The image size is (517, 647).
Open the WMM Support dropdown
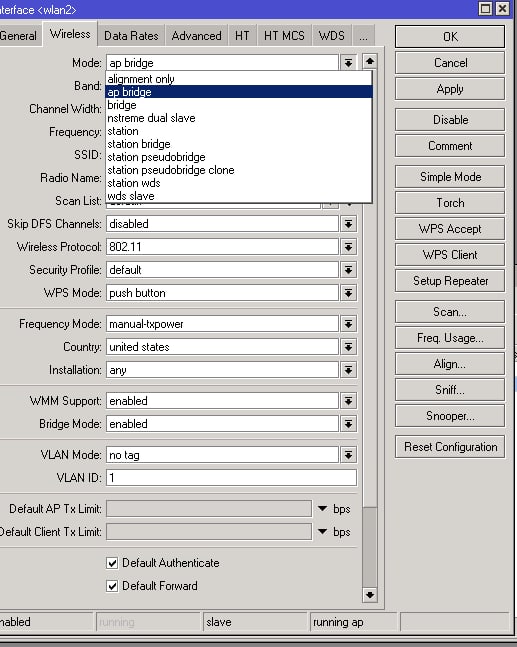click(x=348, y=401)
